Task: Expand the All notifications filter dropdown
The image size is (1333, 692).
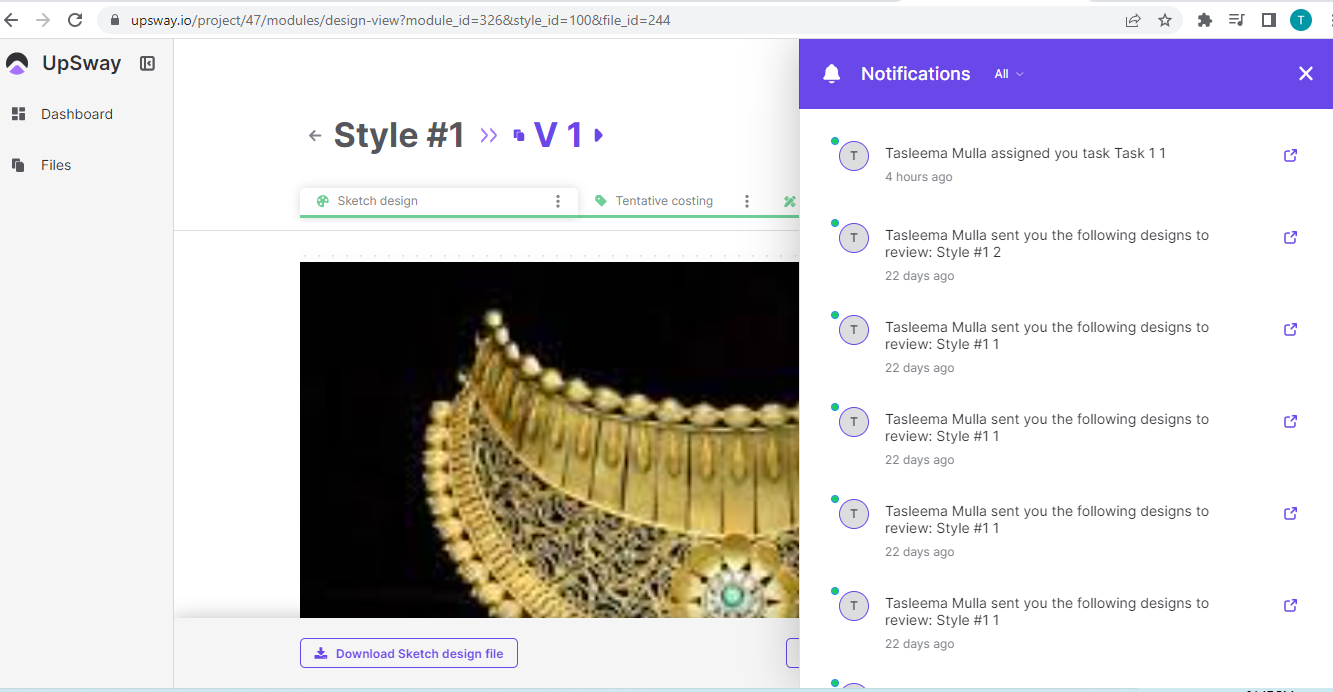Action: 1008,73
